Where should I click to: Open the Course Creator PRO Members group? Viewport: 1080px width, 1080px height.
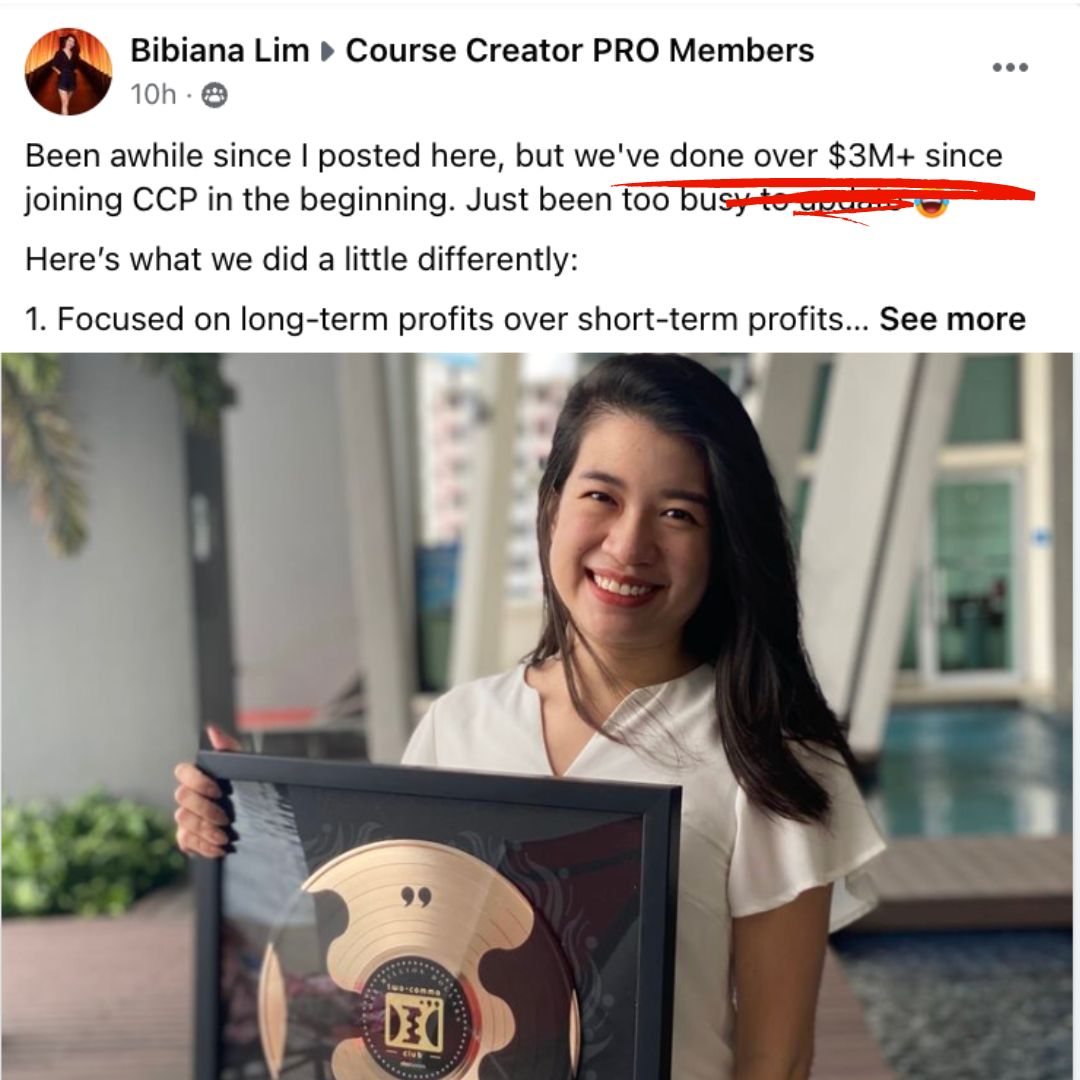[x=579, y=50]
